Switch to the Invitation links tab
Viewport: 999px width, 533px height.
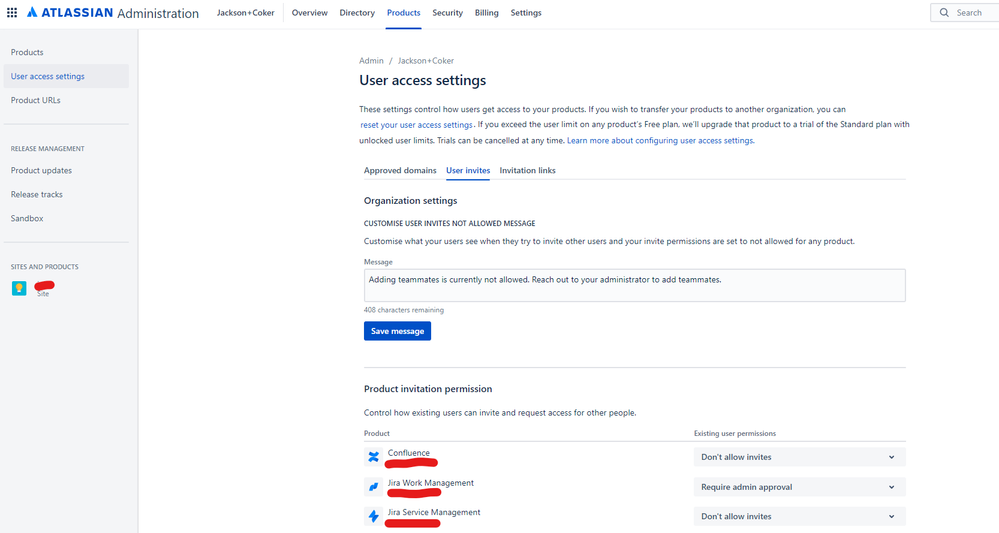click(528, 171)
